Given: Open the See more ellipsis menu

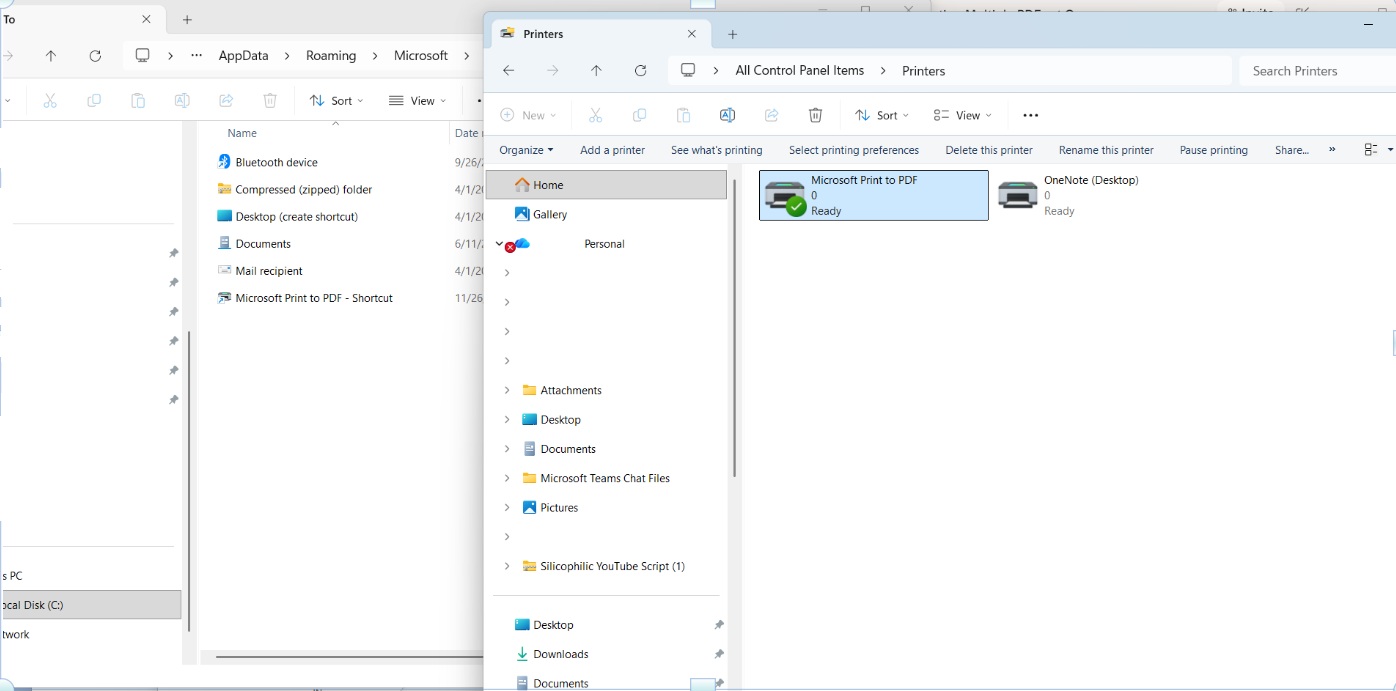Looking at the screenshot, I should (x=1031, y=115).
